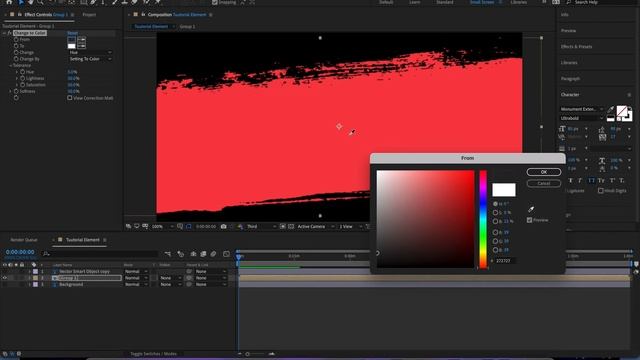Screen dimensions: 640x360
Task: Click the eyedropper in the From color dialog
Action: point(531,209)
